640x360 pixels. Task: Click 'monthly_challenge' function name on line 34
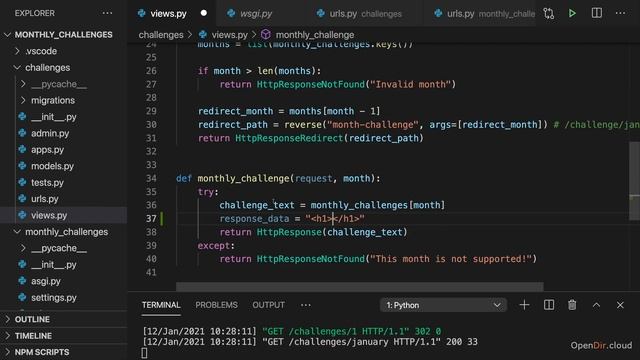243,178
